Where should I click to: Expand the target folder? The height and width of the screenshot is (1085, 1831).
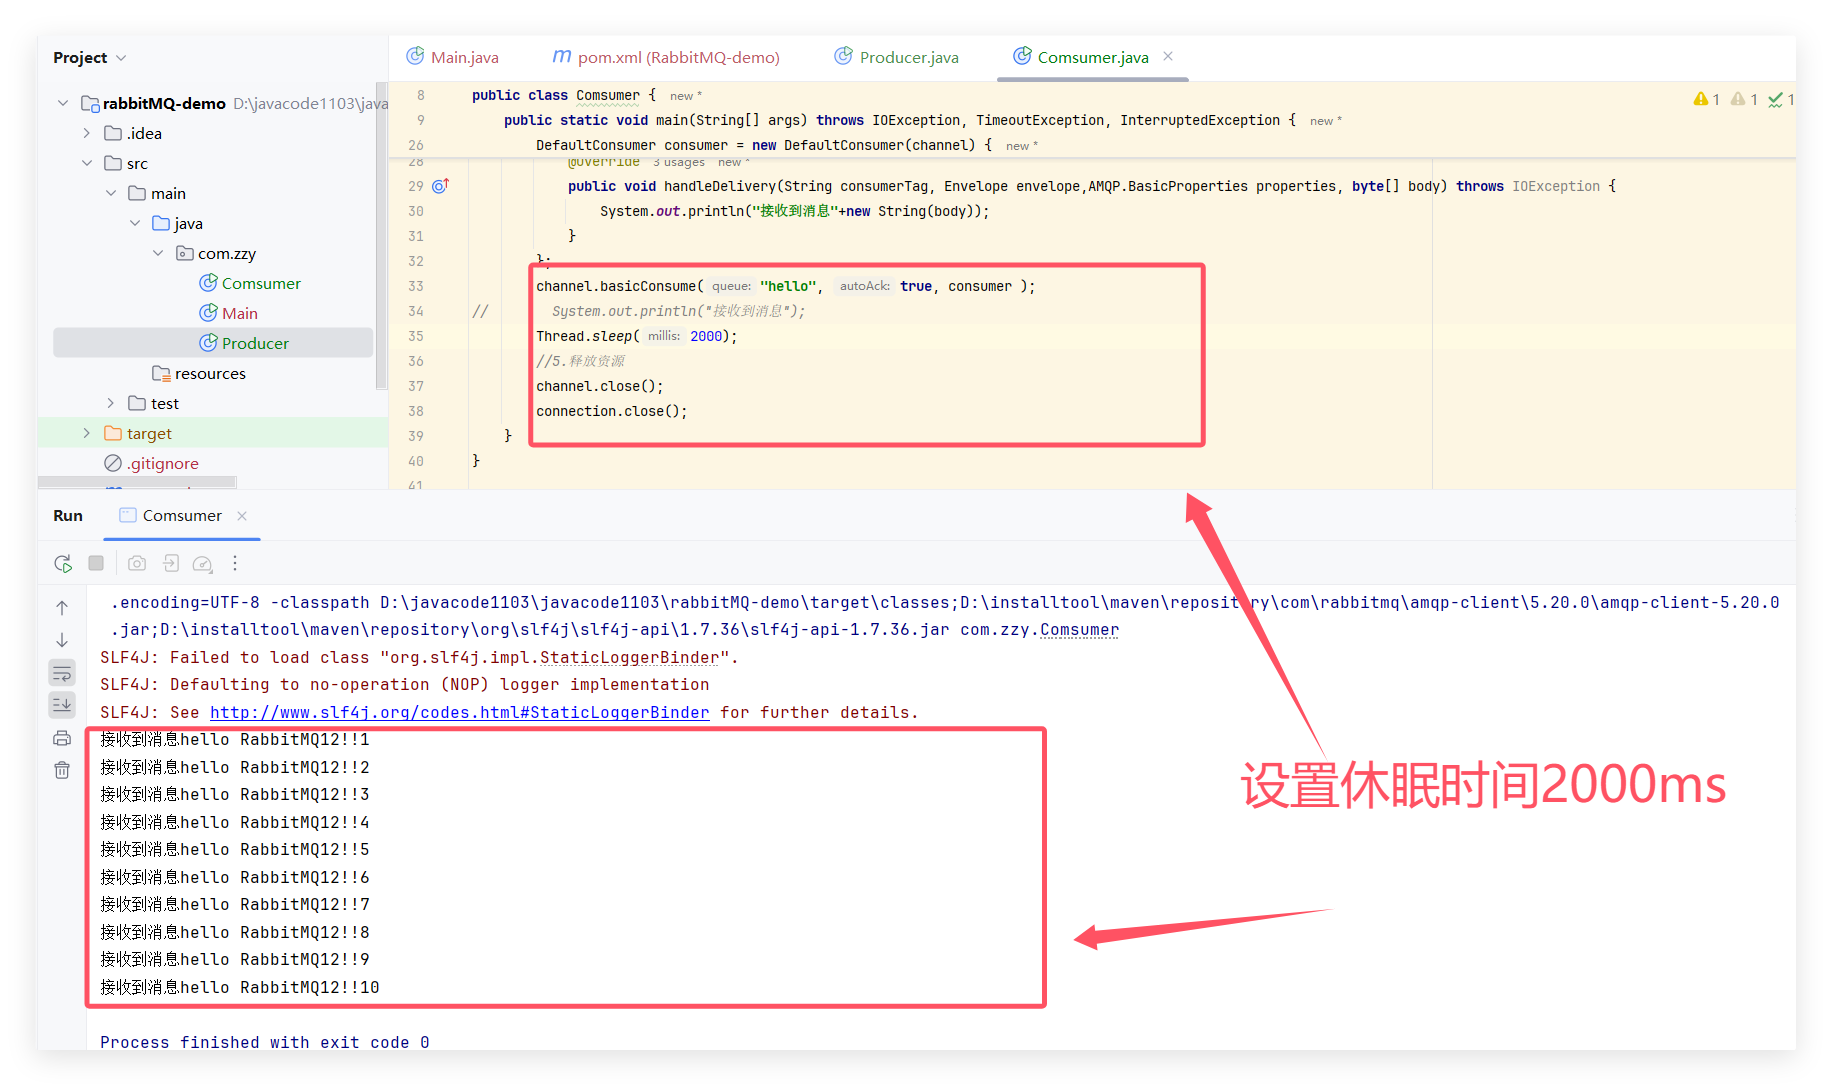point(87,433)
